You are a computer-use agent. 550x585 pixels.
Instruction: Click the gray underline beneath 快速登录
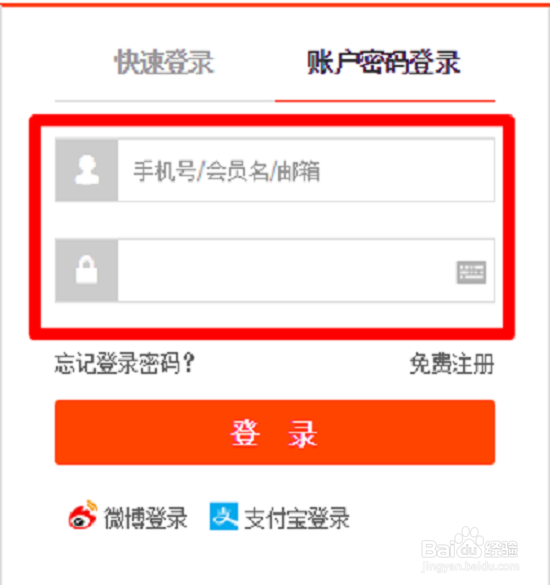pyautogui.click(x=165, y=101)
